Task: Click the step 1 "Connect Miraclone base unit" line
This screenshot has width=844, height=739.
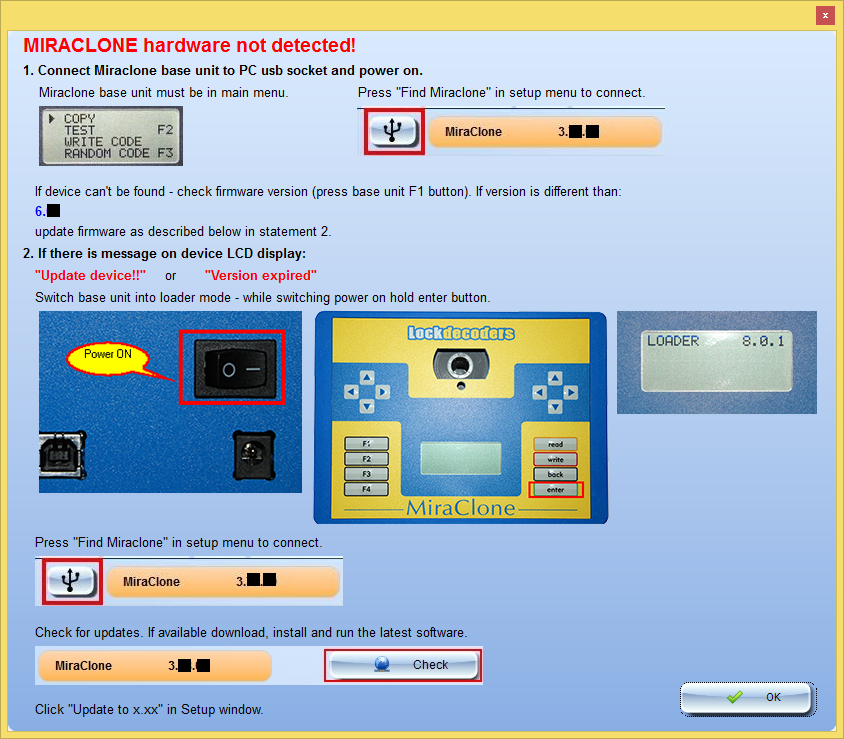Action: 223,71
